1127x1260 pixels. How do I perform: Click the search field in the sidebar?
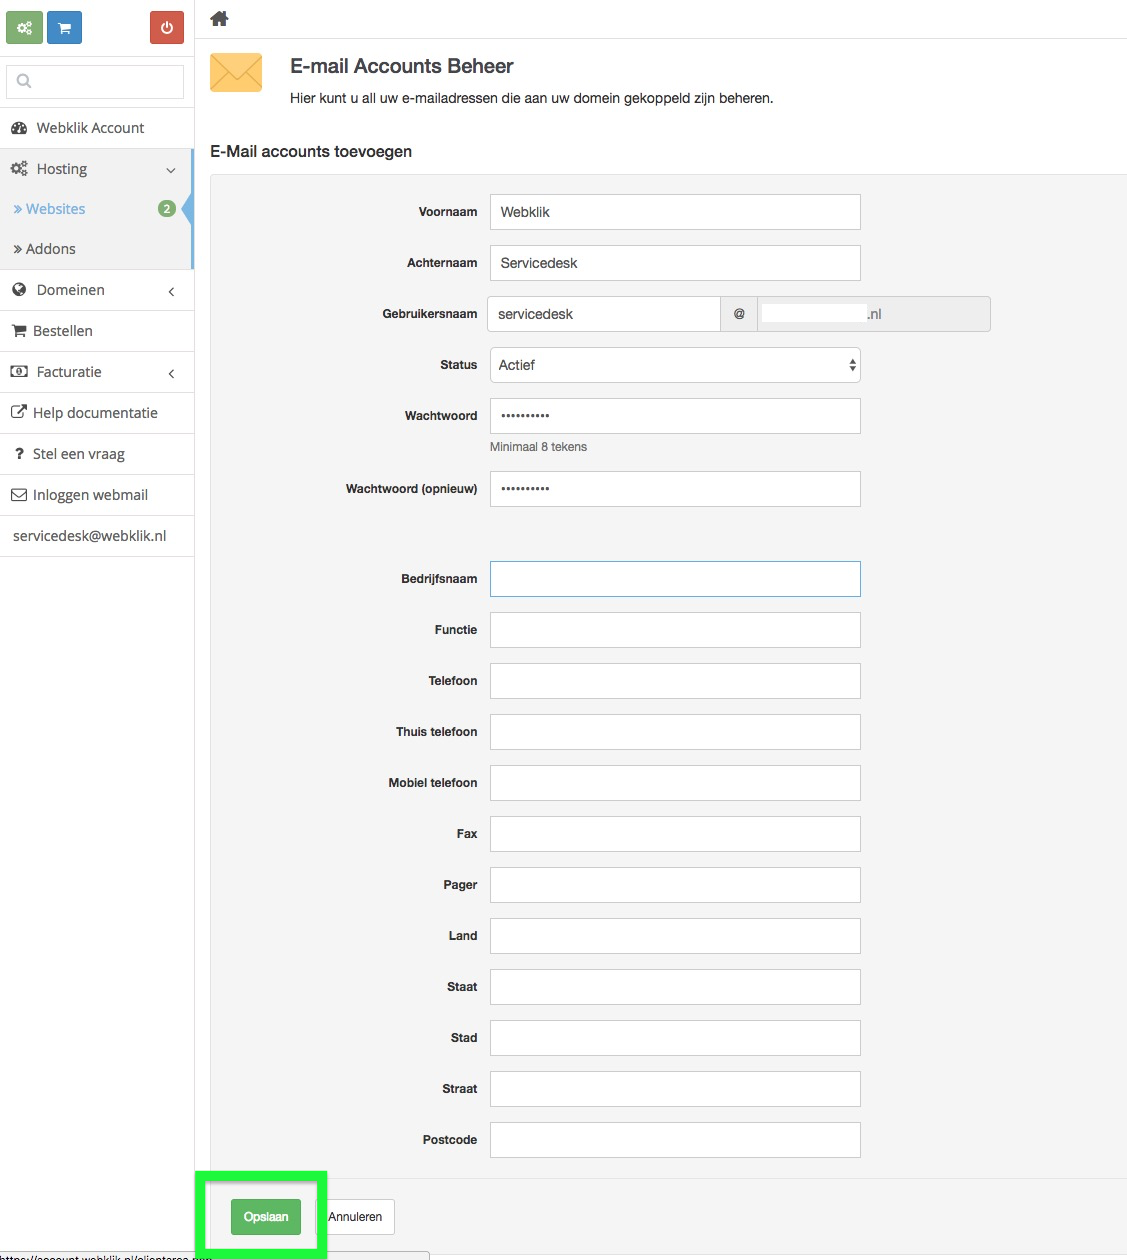(x=95, y=81)
